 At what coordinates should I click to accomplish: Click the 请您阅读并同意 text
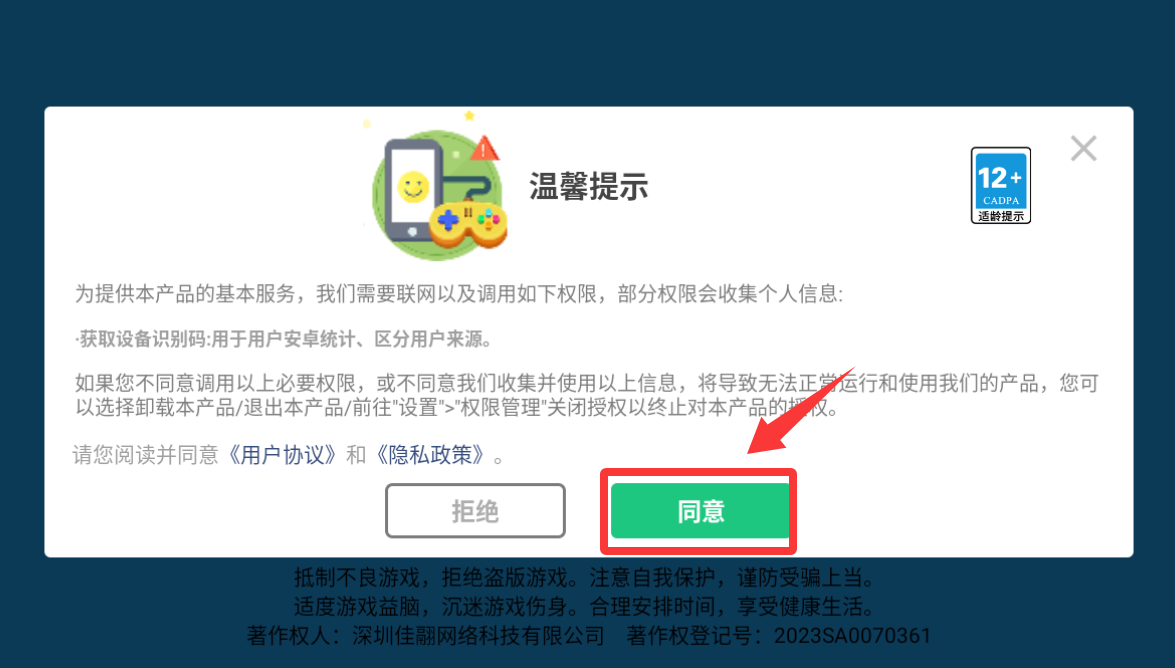(x=146, y=454)
